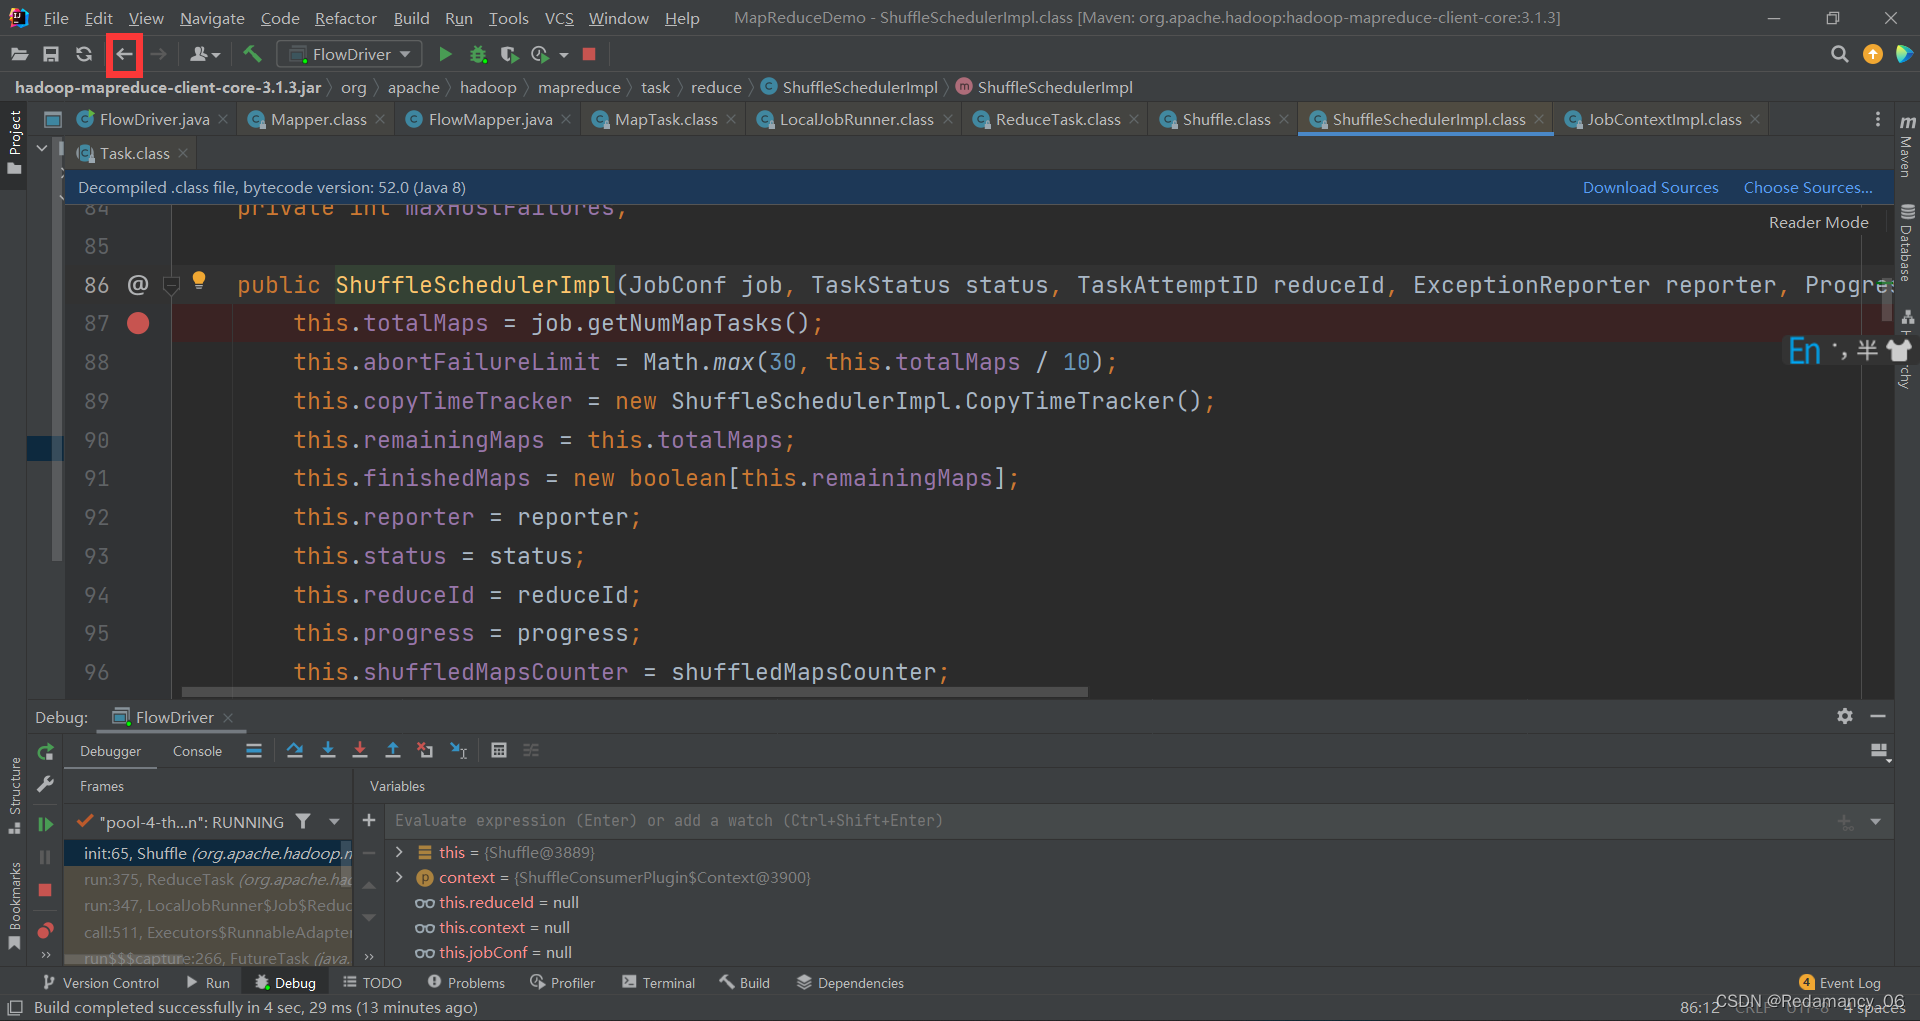Click the Download Sources link

click(x=1650, y=187)
